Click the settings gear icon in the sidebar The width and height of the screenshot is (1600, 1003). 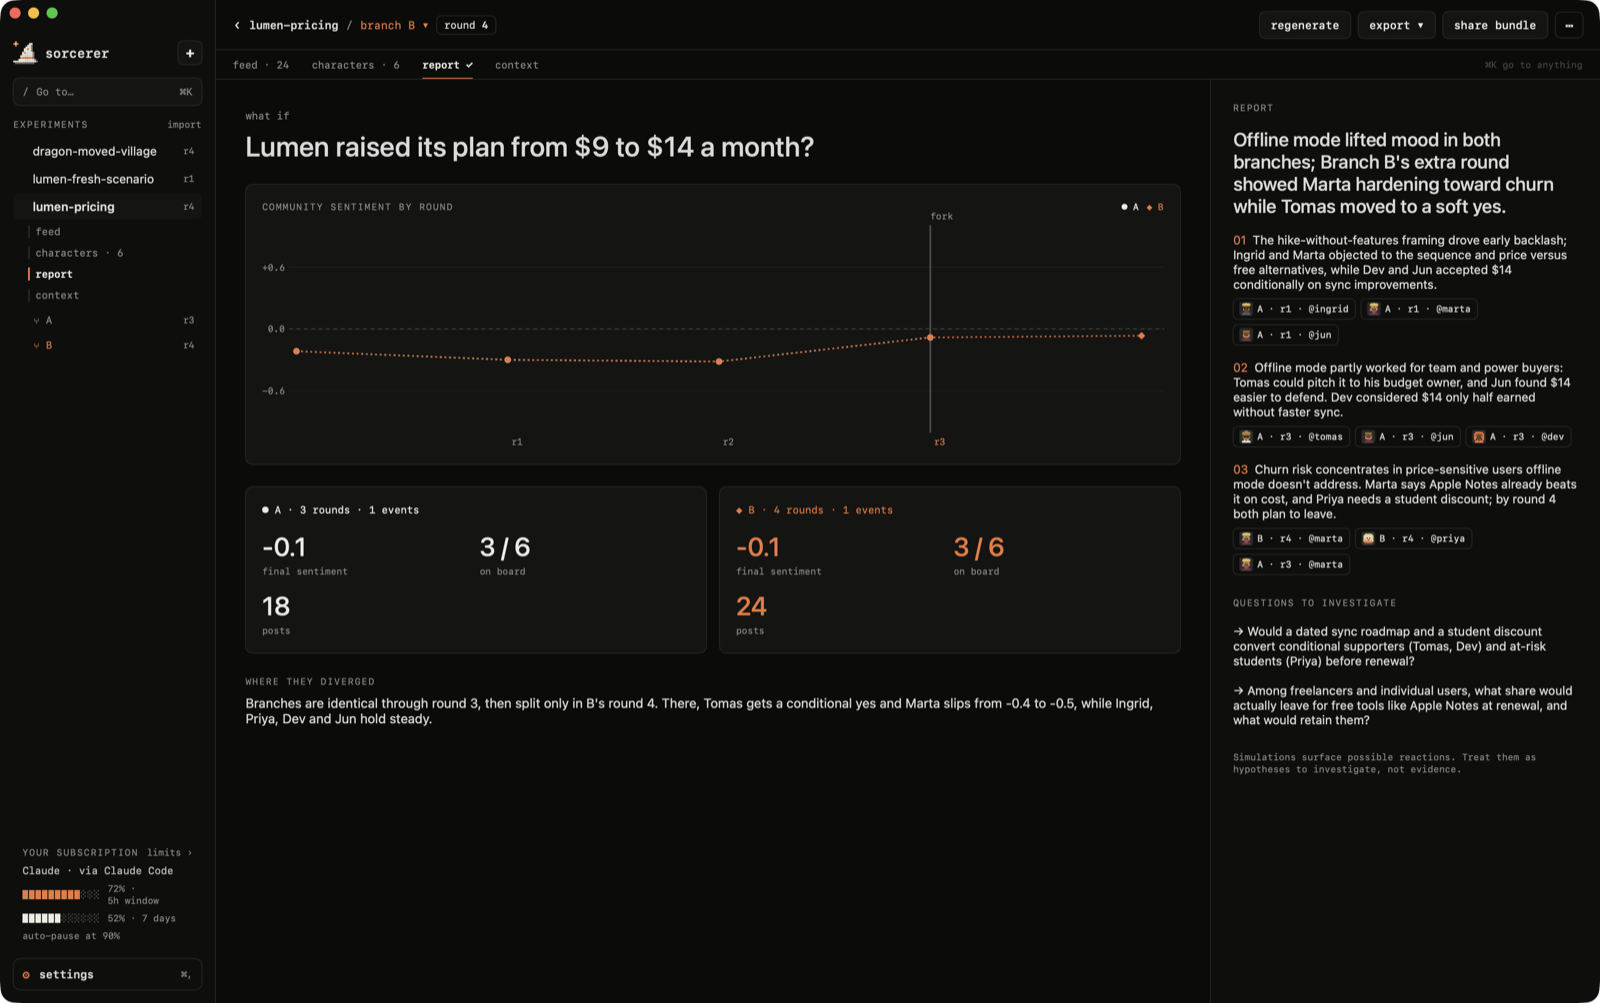click(26, 975)
